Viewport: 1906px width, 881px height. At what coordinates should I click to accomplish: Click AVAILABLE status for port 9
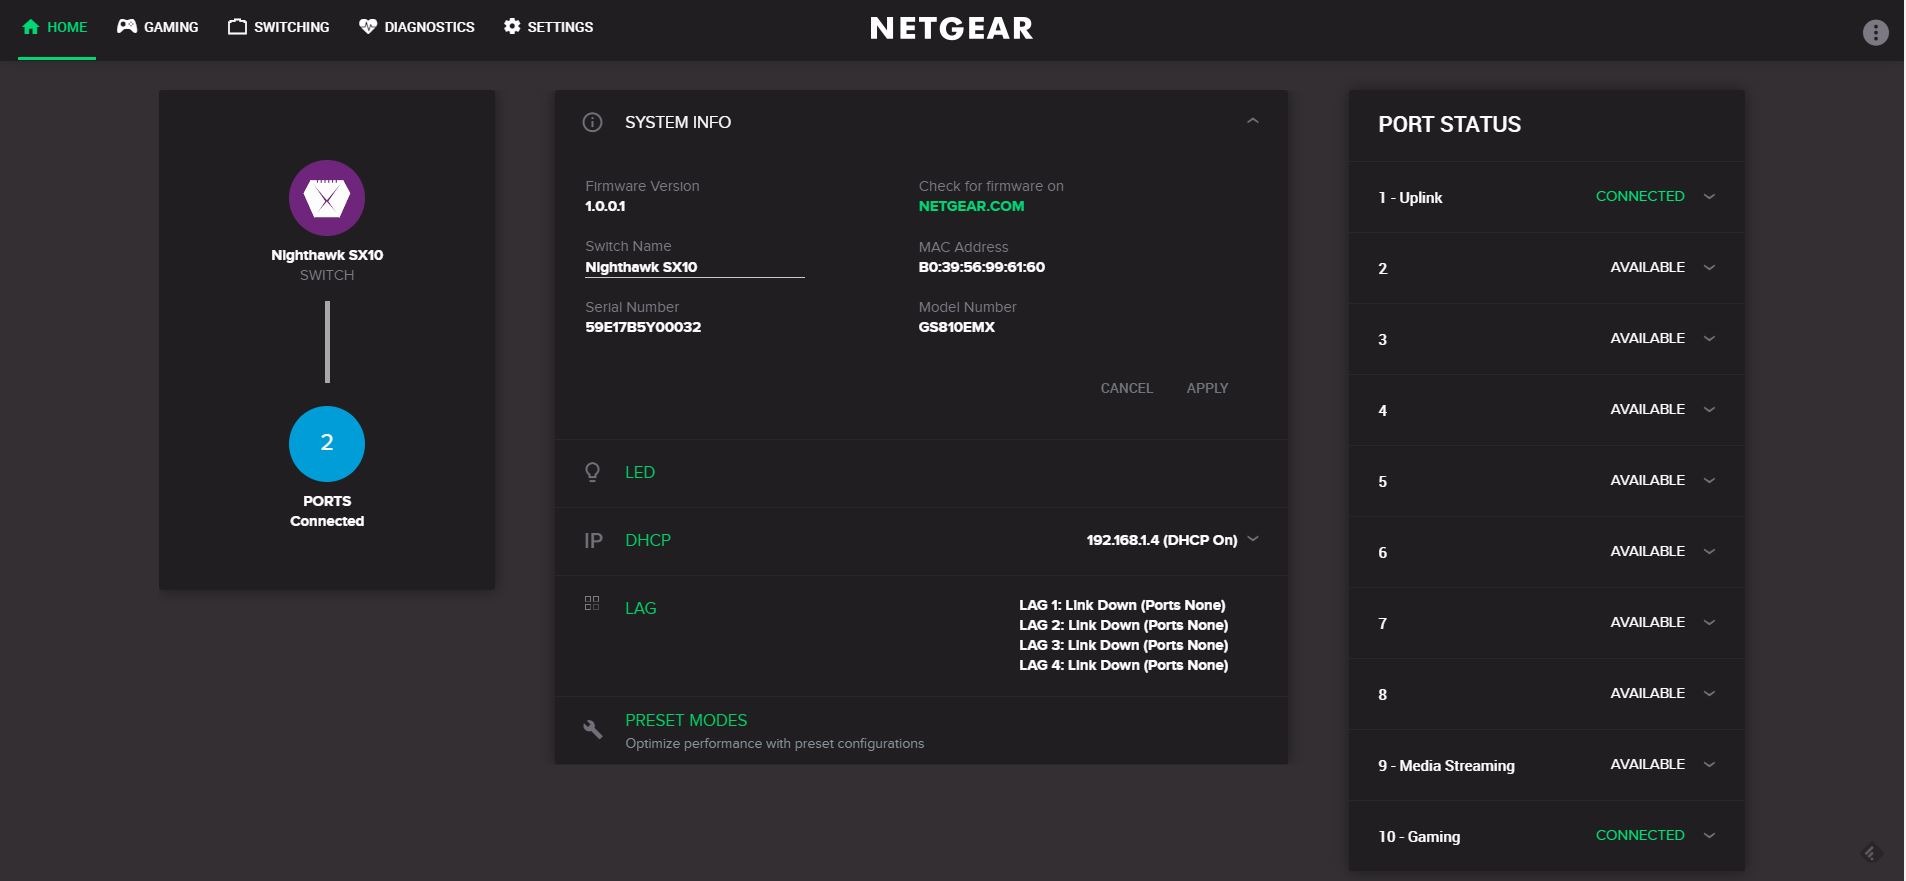click(1647, 764)
